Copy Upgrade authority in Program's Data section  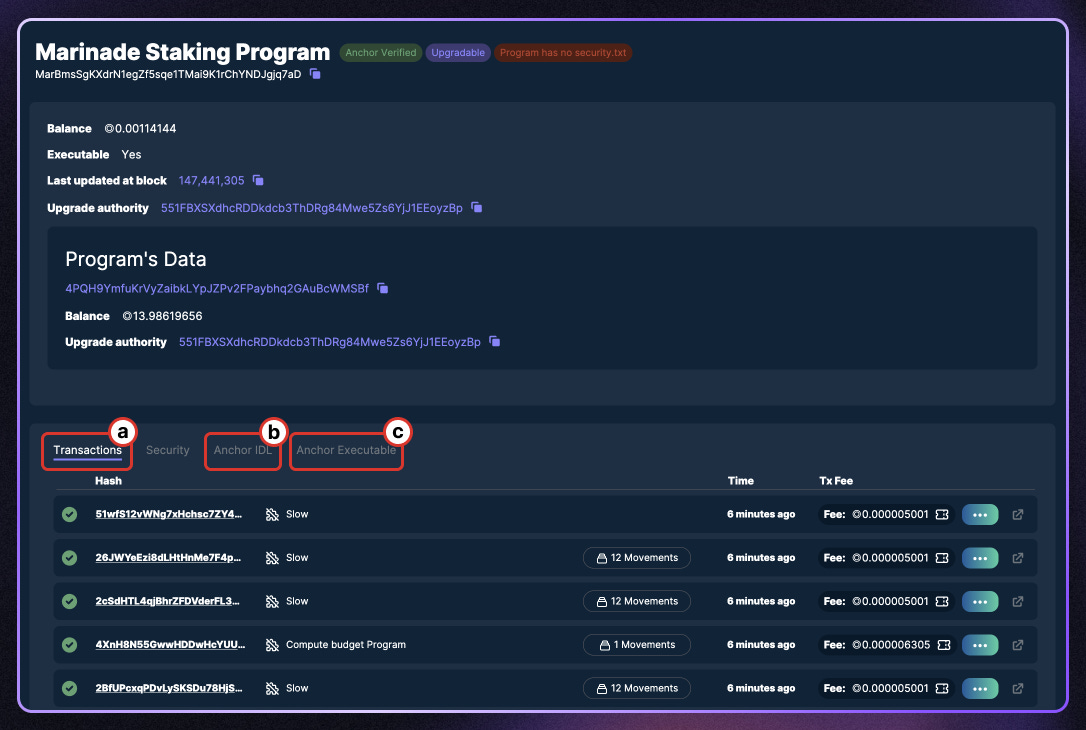tap(495, 341)
